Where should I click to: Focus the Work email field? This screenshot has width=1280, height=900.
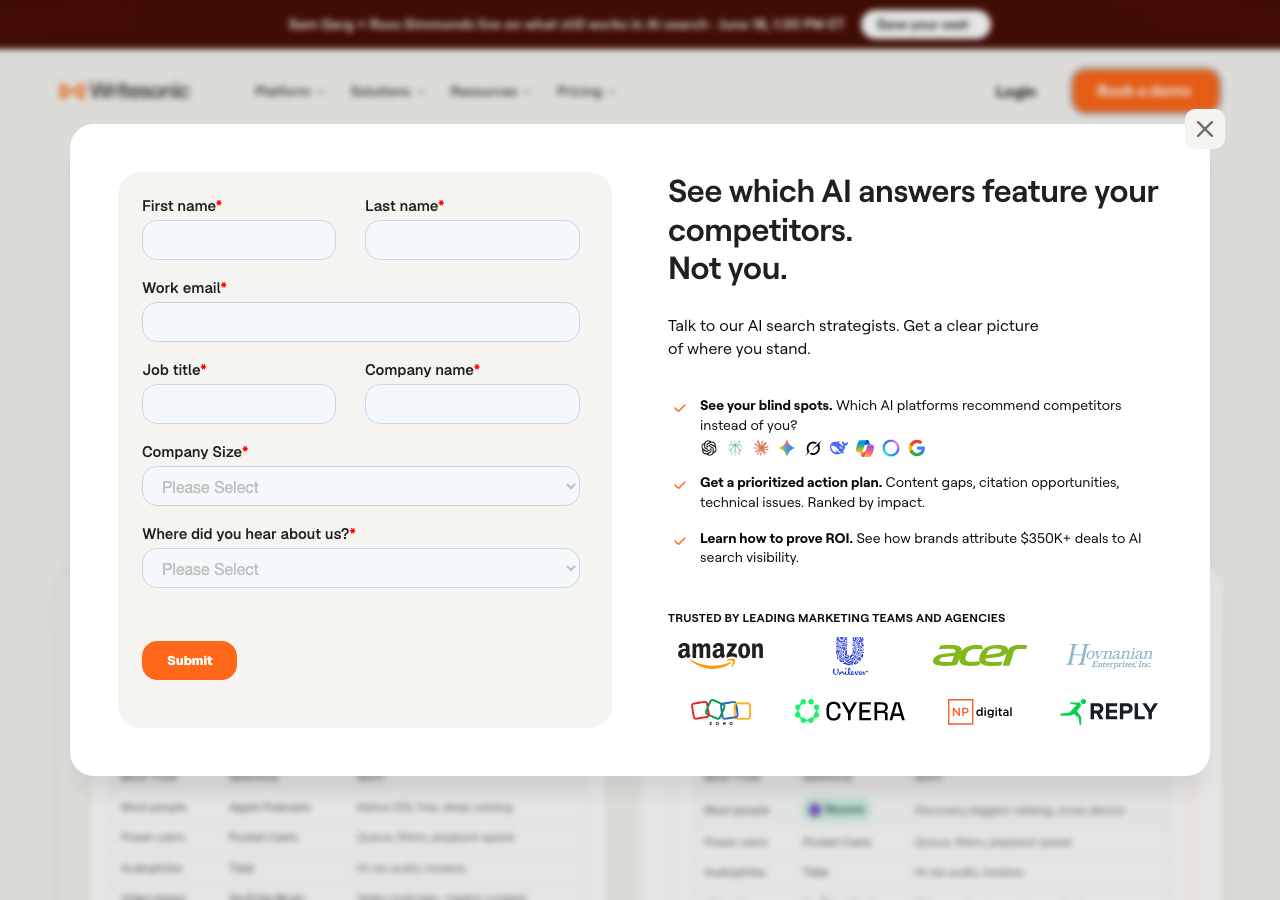point(361,322)
